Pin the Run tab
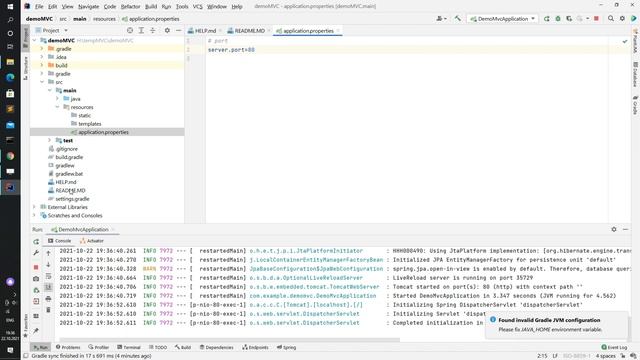Viewport: 640px width, 360px height. pyautogui.click(x=36, y=330)
